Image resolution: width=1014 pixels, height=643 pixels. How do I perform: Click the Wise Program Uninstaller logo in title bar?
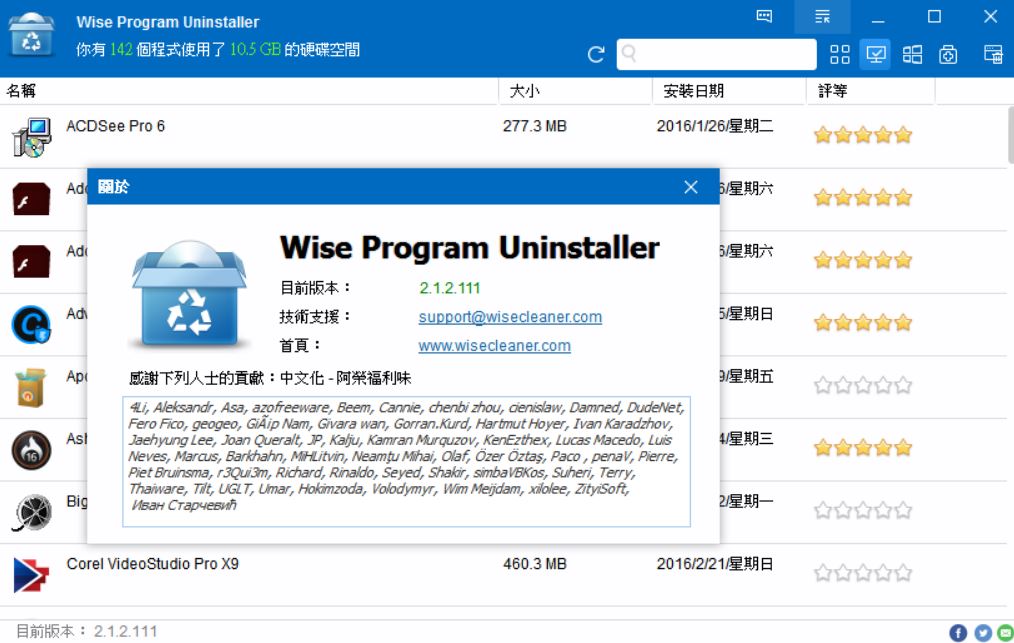tap(31, 36)
